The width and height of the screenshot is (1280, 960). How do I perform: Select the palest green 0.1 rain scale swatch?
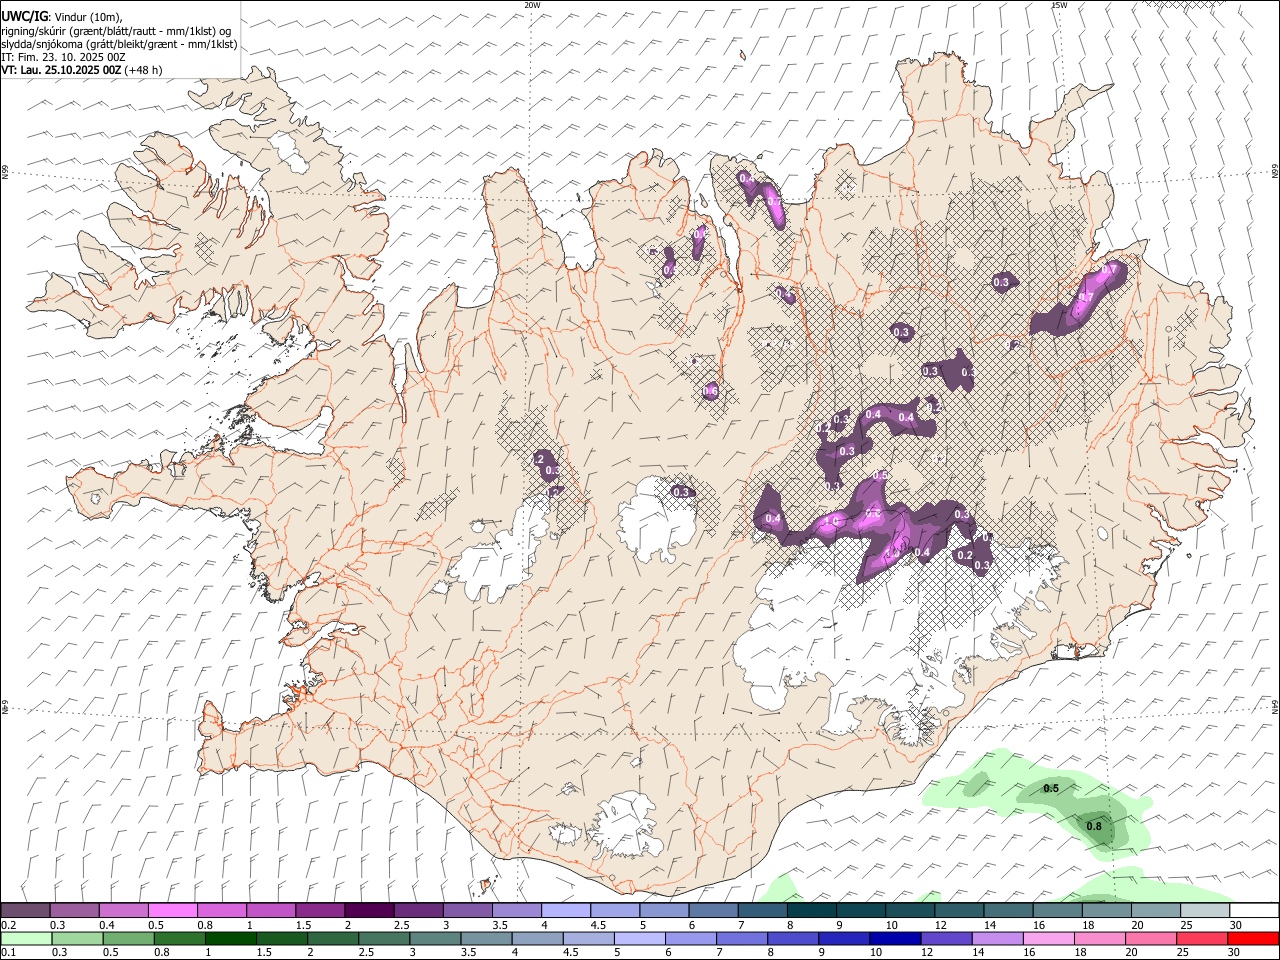26,938
